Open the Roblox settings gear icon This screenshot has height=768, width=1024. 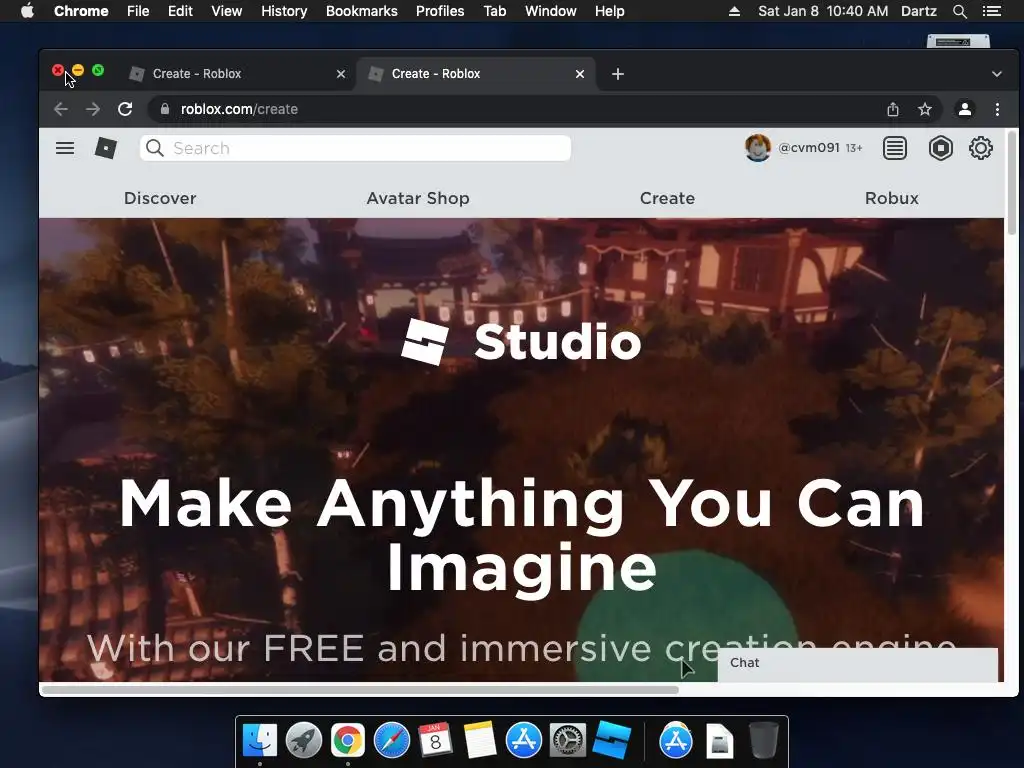pyautogui.click(x=980, y=148)
